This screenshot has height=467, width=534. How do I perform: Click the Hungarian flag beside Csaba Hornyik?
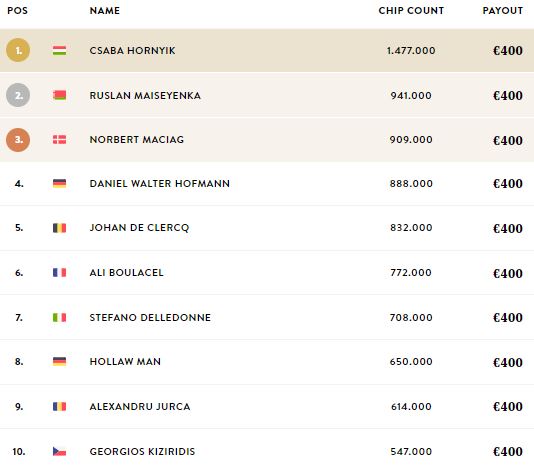pos(60,50)
